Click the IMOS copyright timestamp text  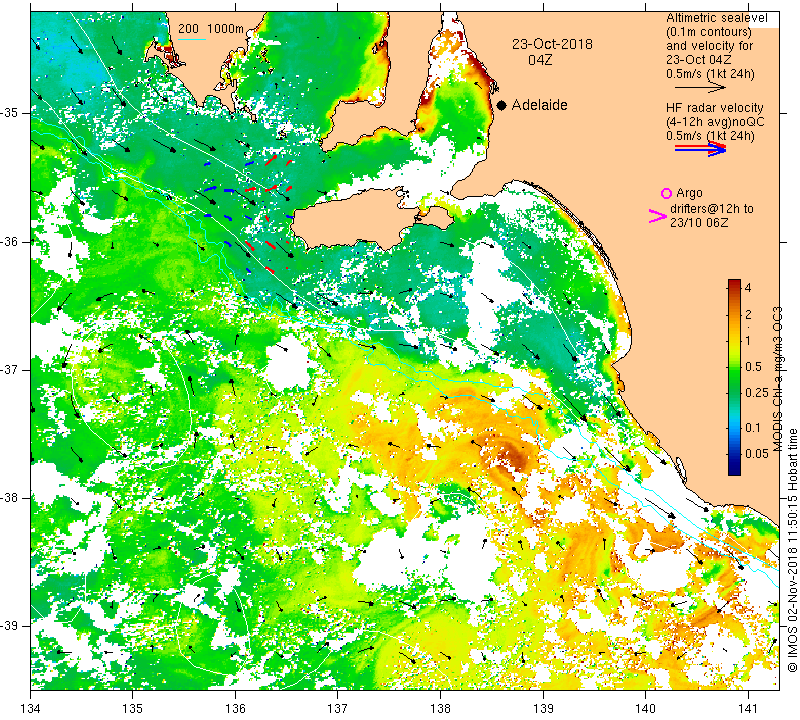[792, 550]
